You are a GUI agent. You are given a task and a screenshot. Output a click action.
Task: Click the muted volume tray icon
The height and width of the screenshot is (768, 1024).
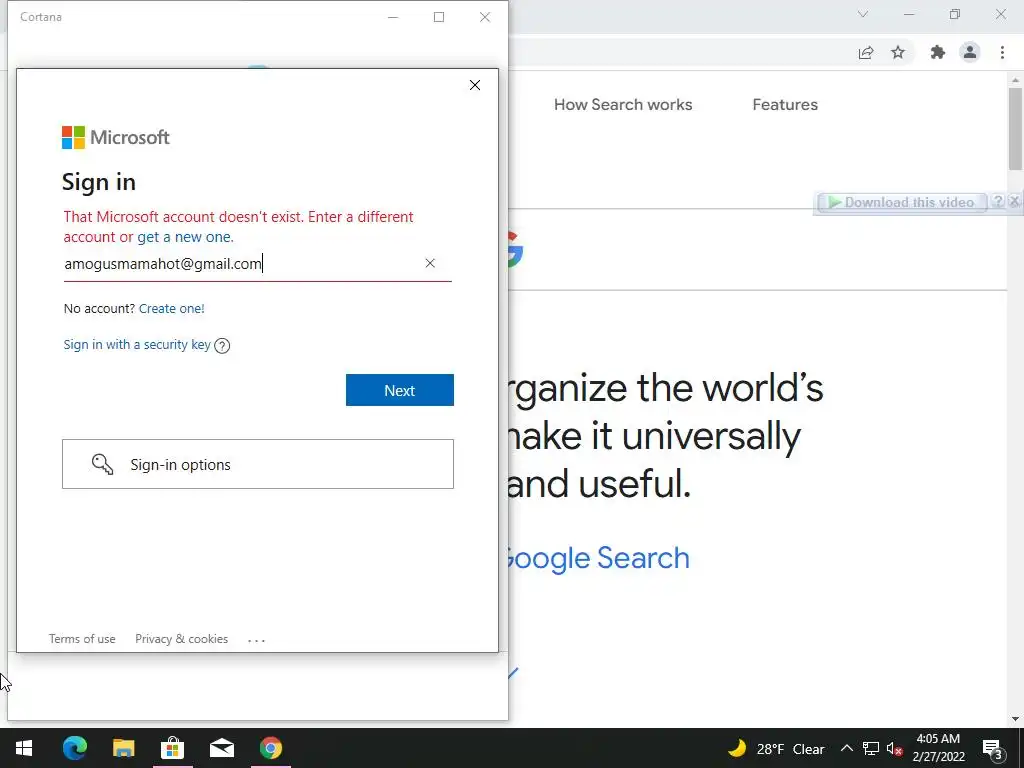[x=895, y=749]
